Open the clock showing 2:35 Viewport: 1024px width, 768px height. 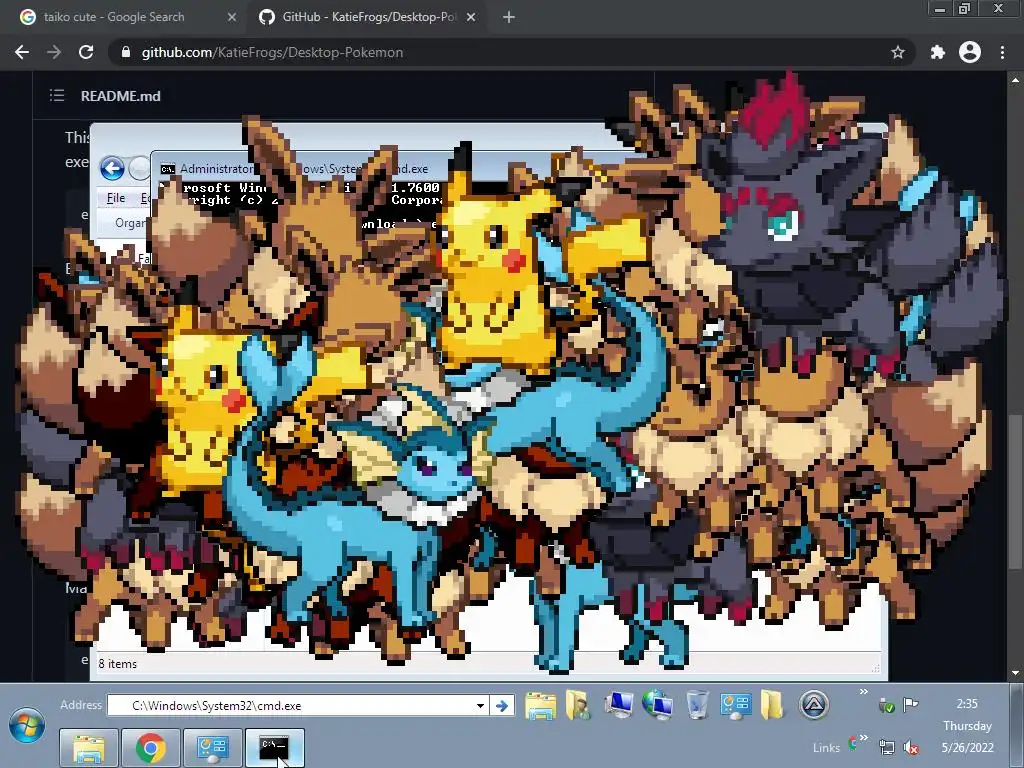coord(967,704)
